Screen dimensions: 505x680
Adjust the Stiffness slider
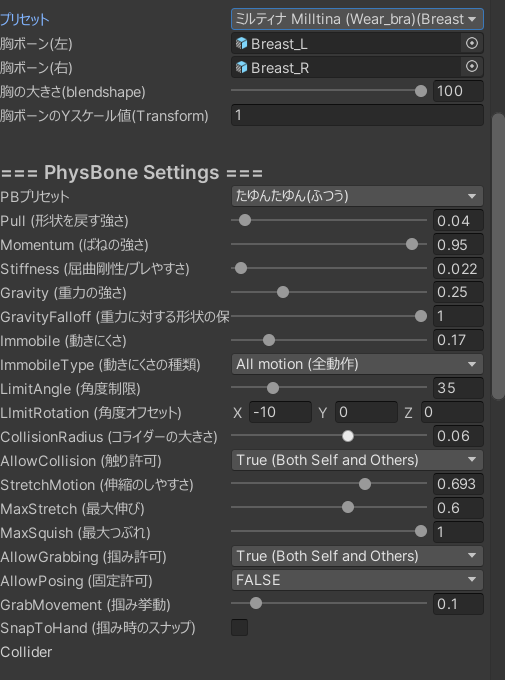coord(329,268)
